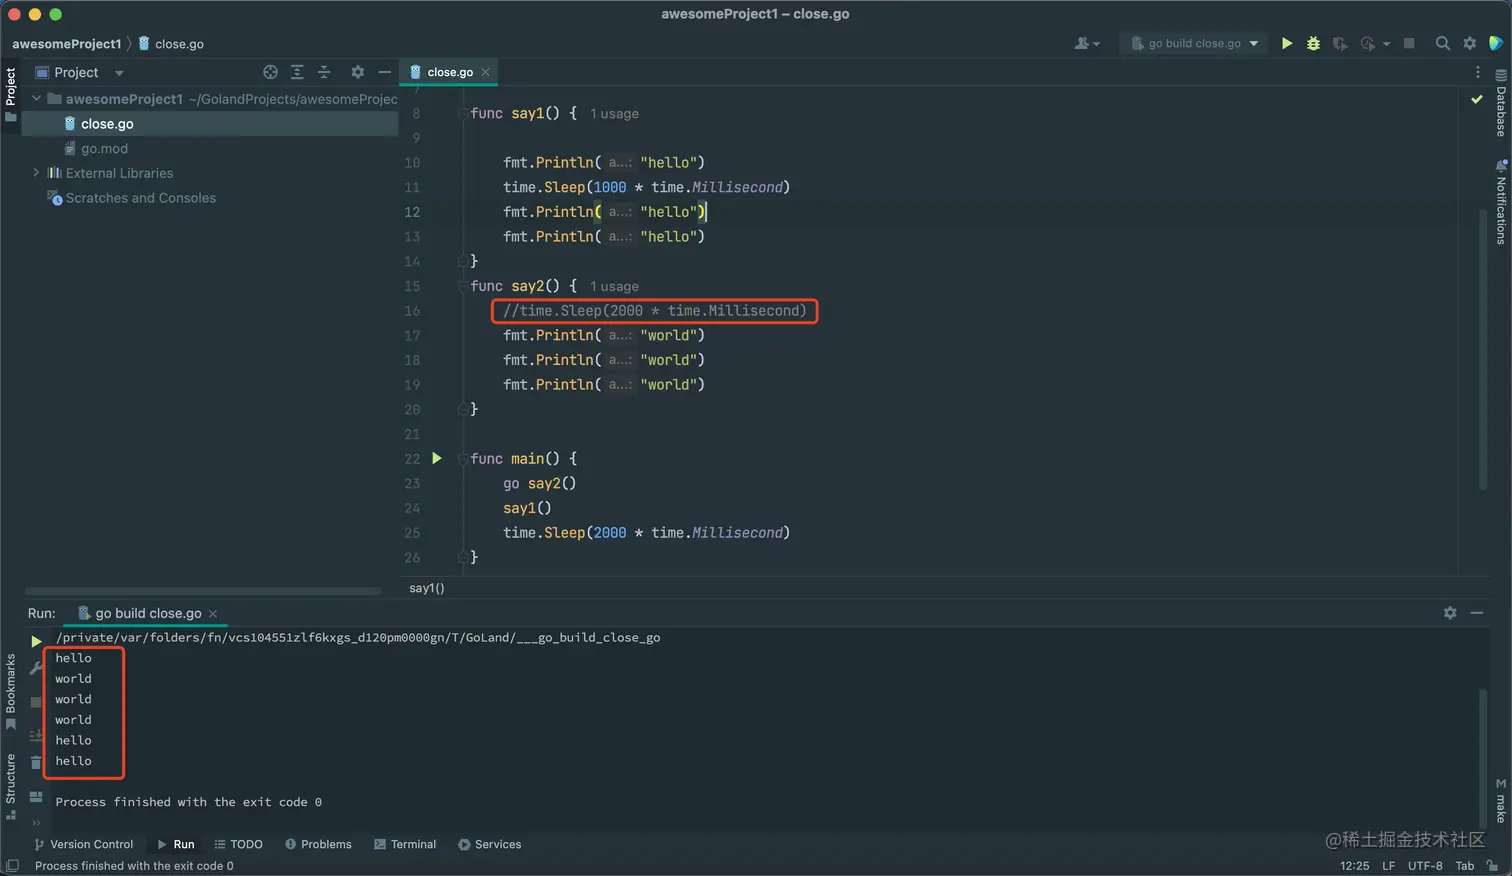Toggle the Notifications side tab
This screenshot has width=1512, height=876.
pyautogui.click(x=1501, y=201)
